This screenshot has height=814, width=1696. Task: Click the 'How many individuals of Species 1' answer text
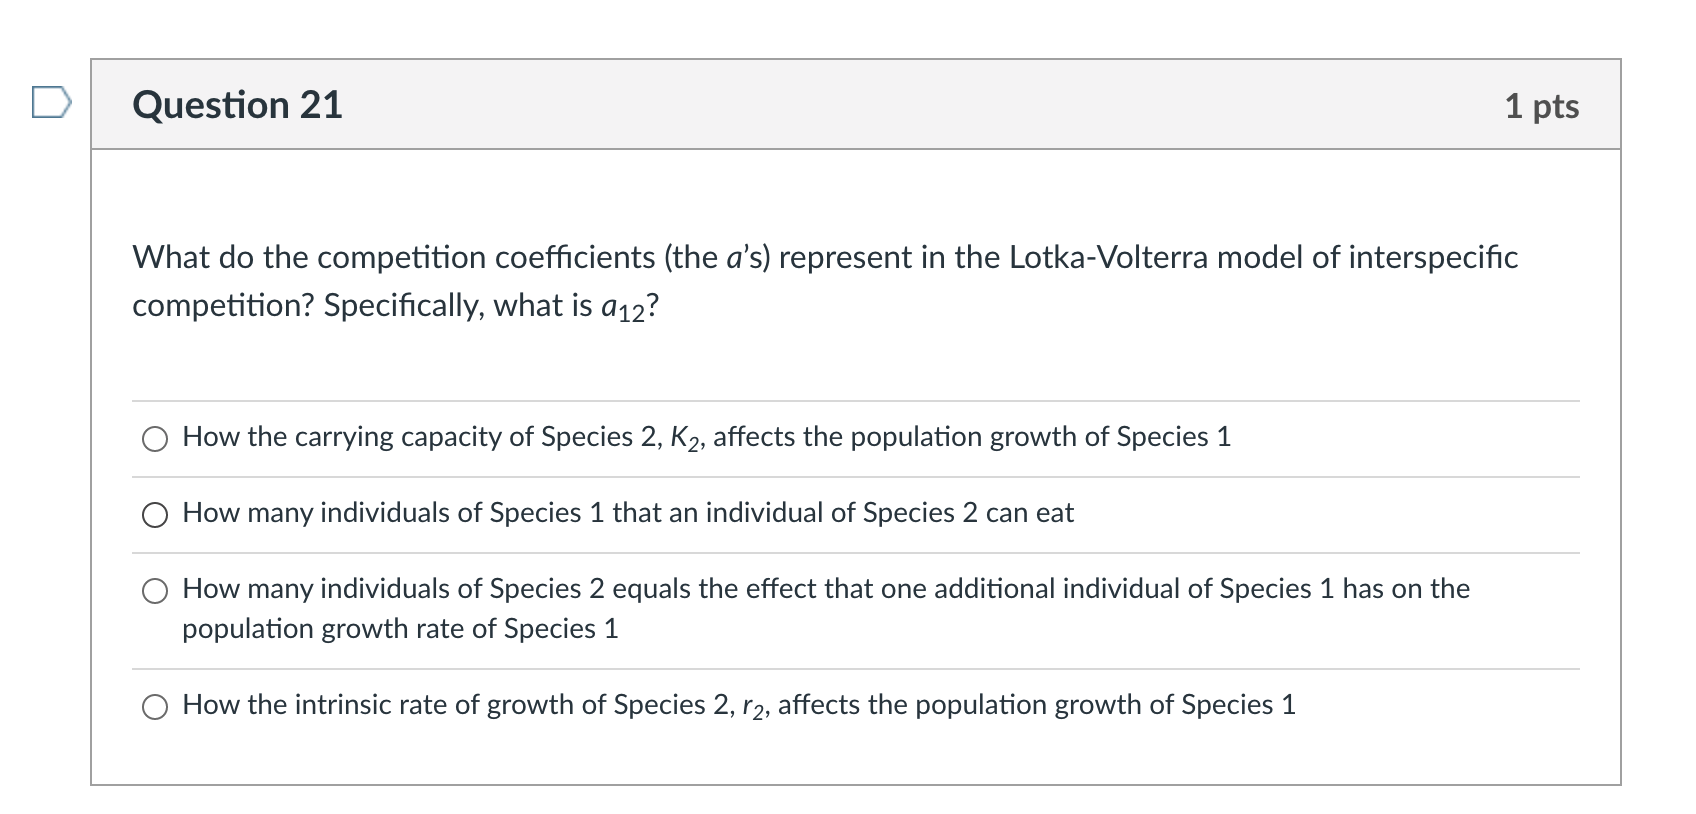(x=627, y=513)
